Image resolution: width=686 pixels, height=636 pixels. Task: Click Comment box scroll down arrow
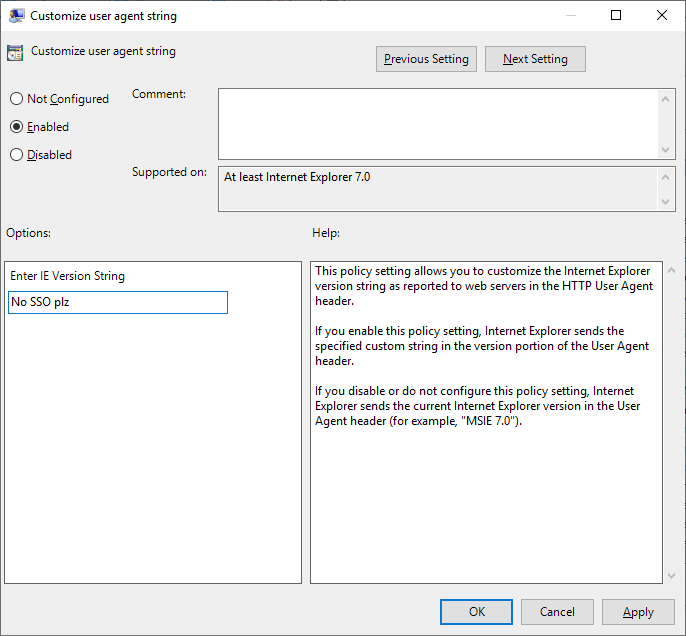[667, 149]
